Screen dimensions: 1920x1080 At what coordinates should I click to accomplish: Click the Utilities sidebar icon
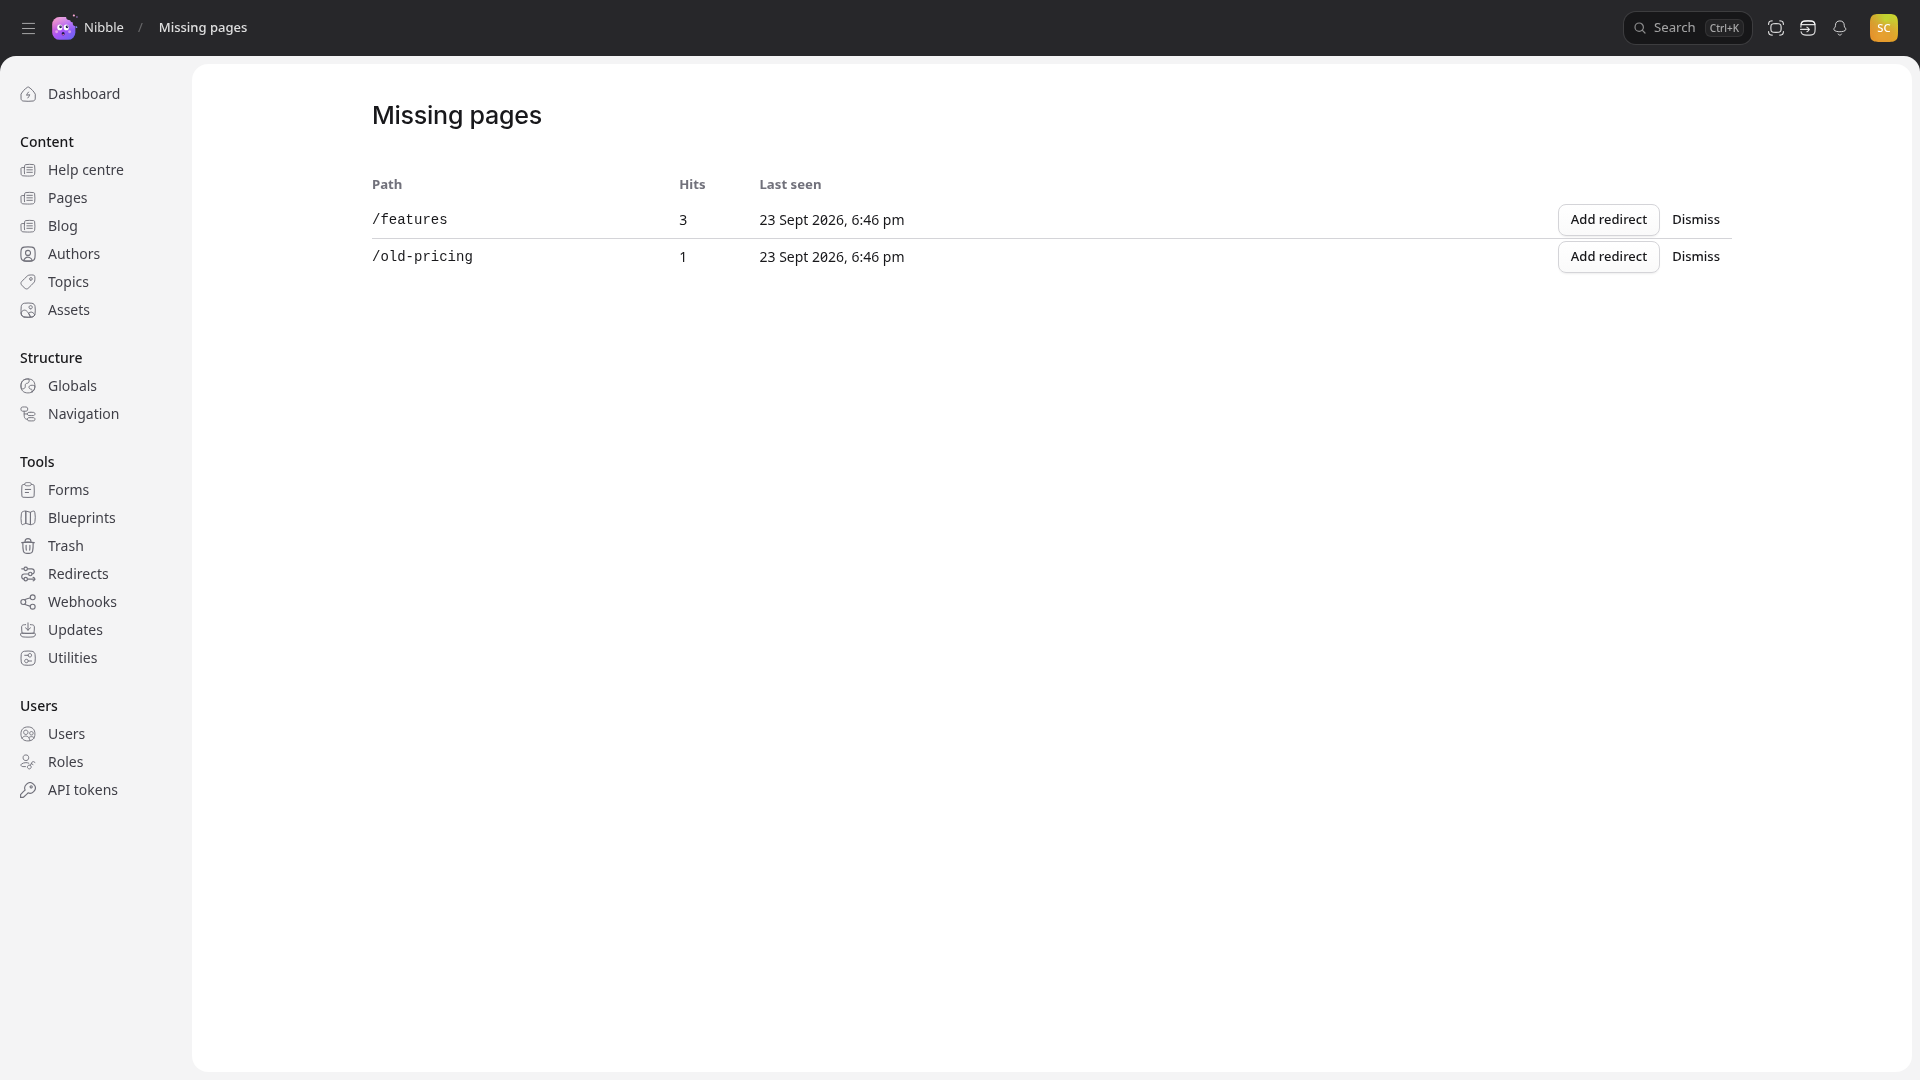[28, 658]
